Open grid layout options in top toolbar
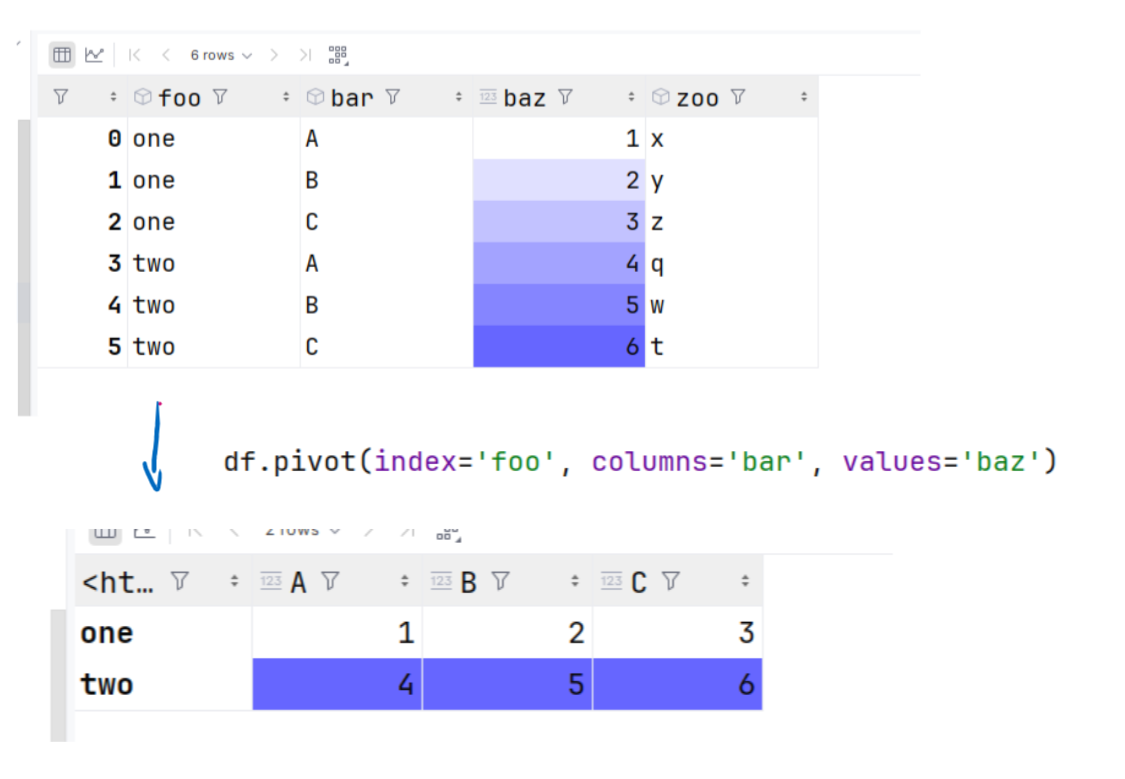 tap(337, 55)
